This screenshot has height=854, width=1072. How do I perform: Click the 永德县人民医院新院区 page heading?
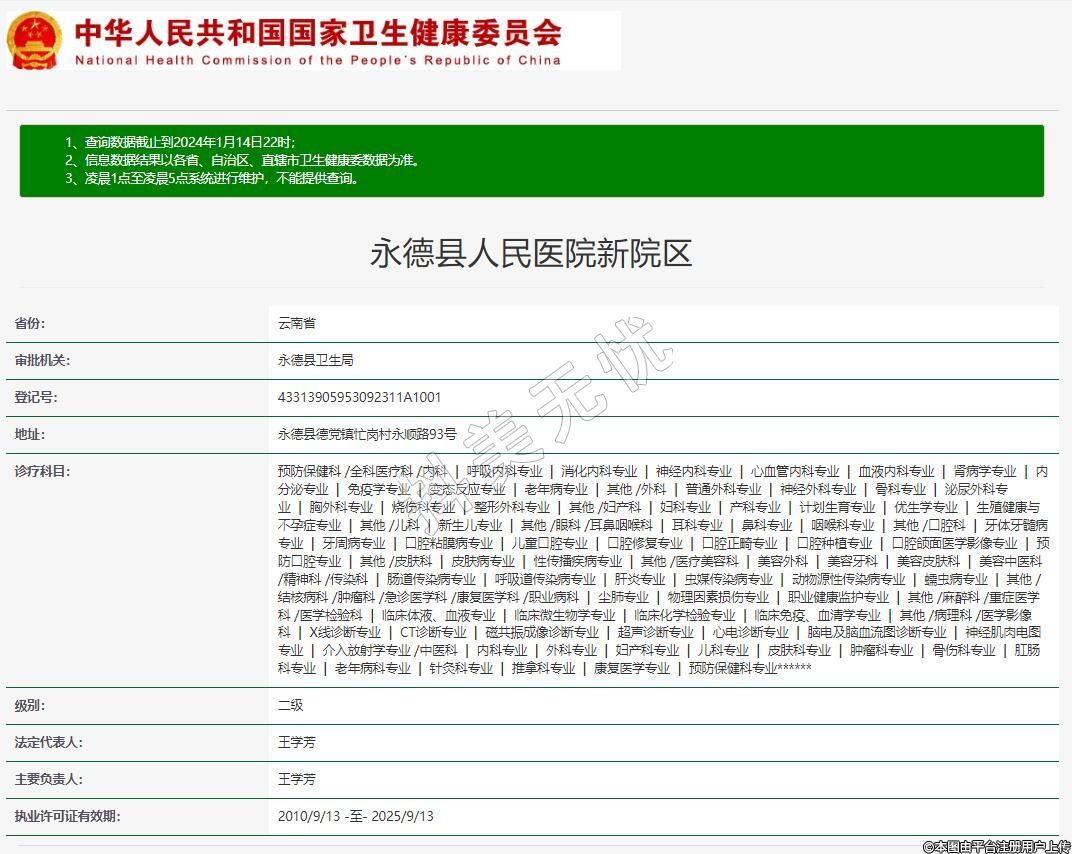(x=531, y=253)
